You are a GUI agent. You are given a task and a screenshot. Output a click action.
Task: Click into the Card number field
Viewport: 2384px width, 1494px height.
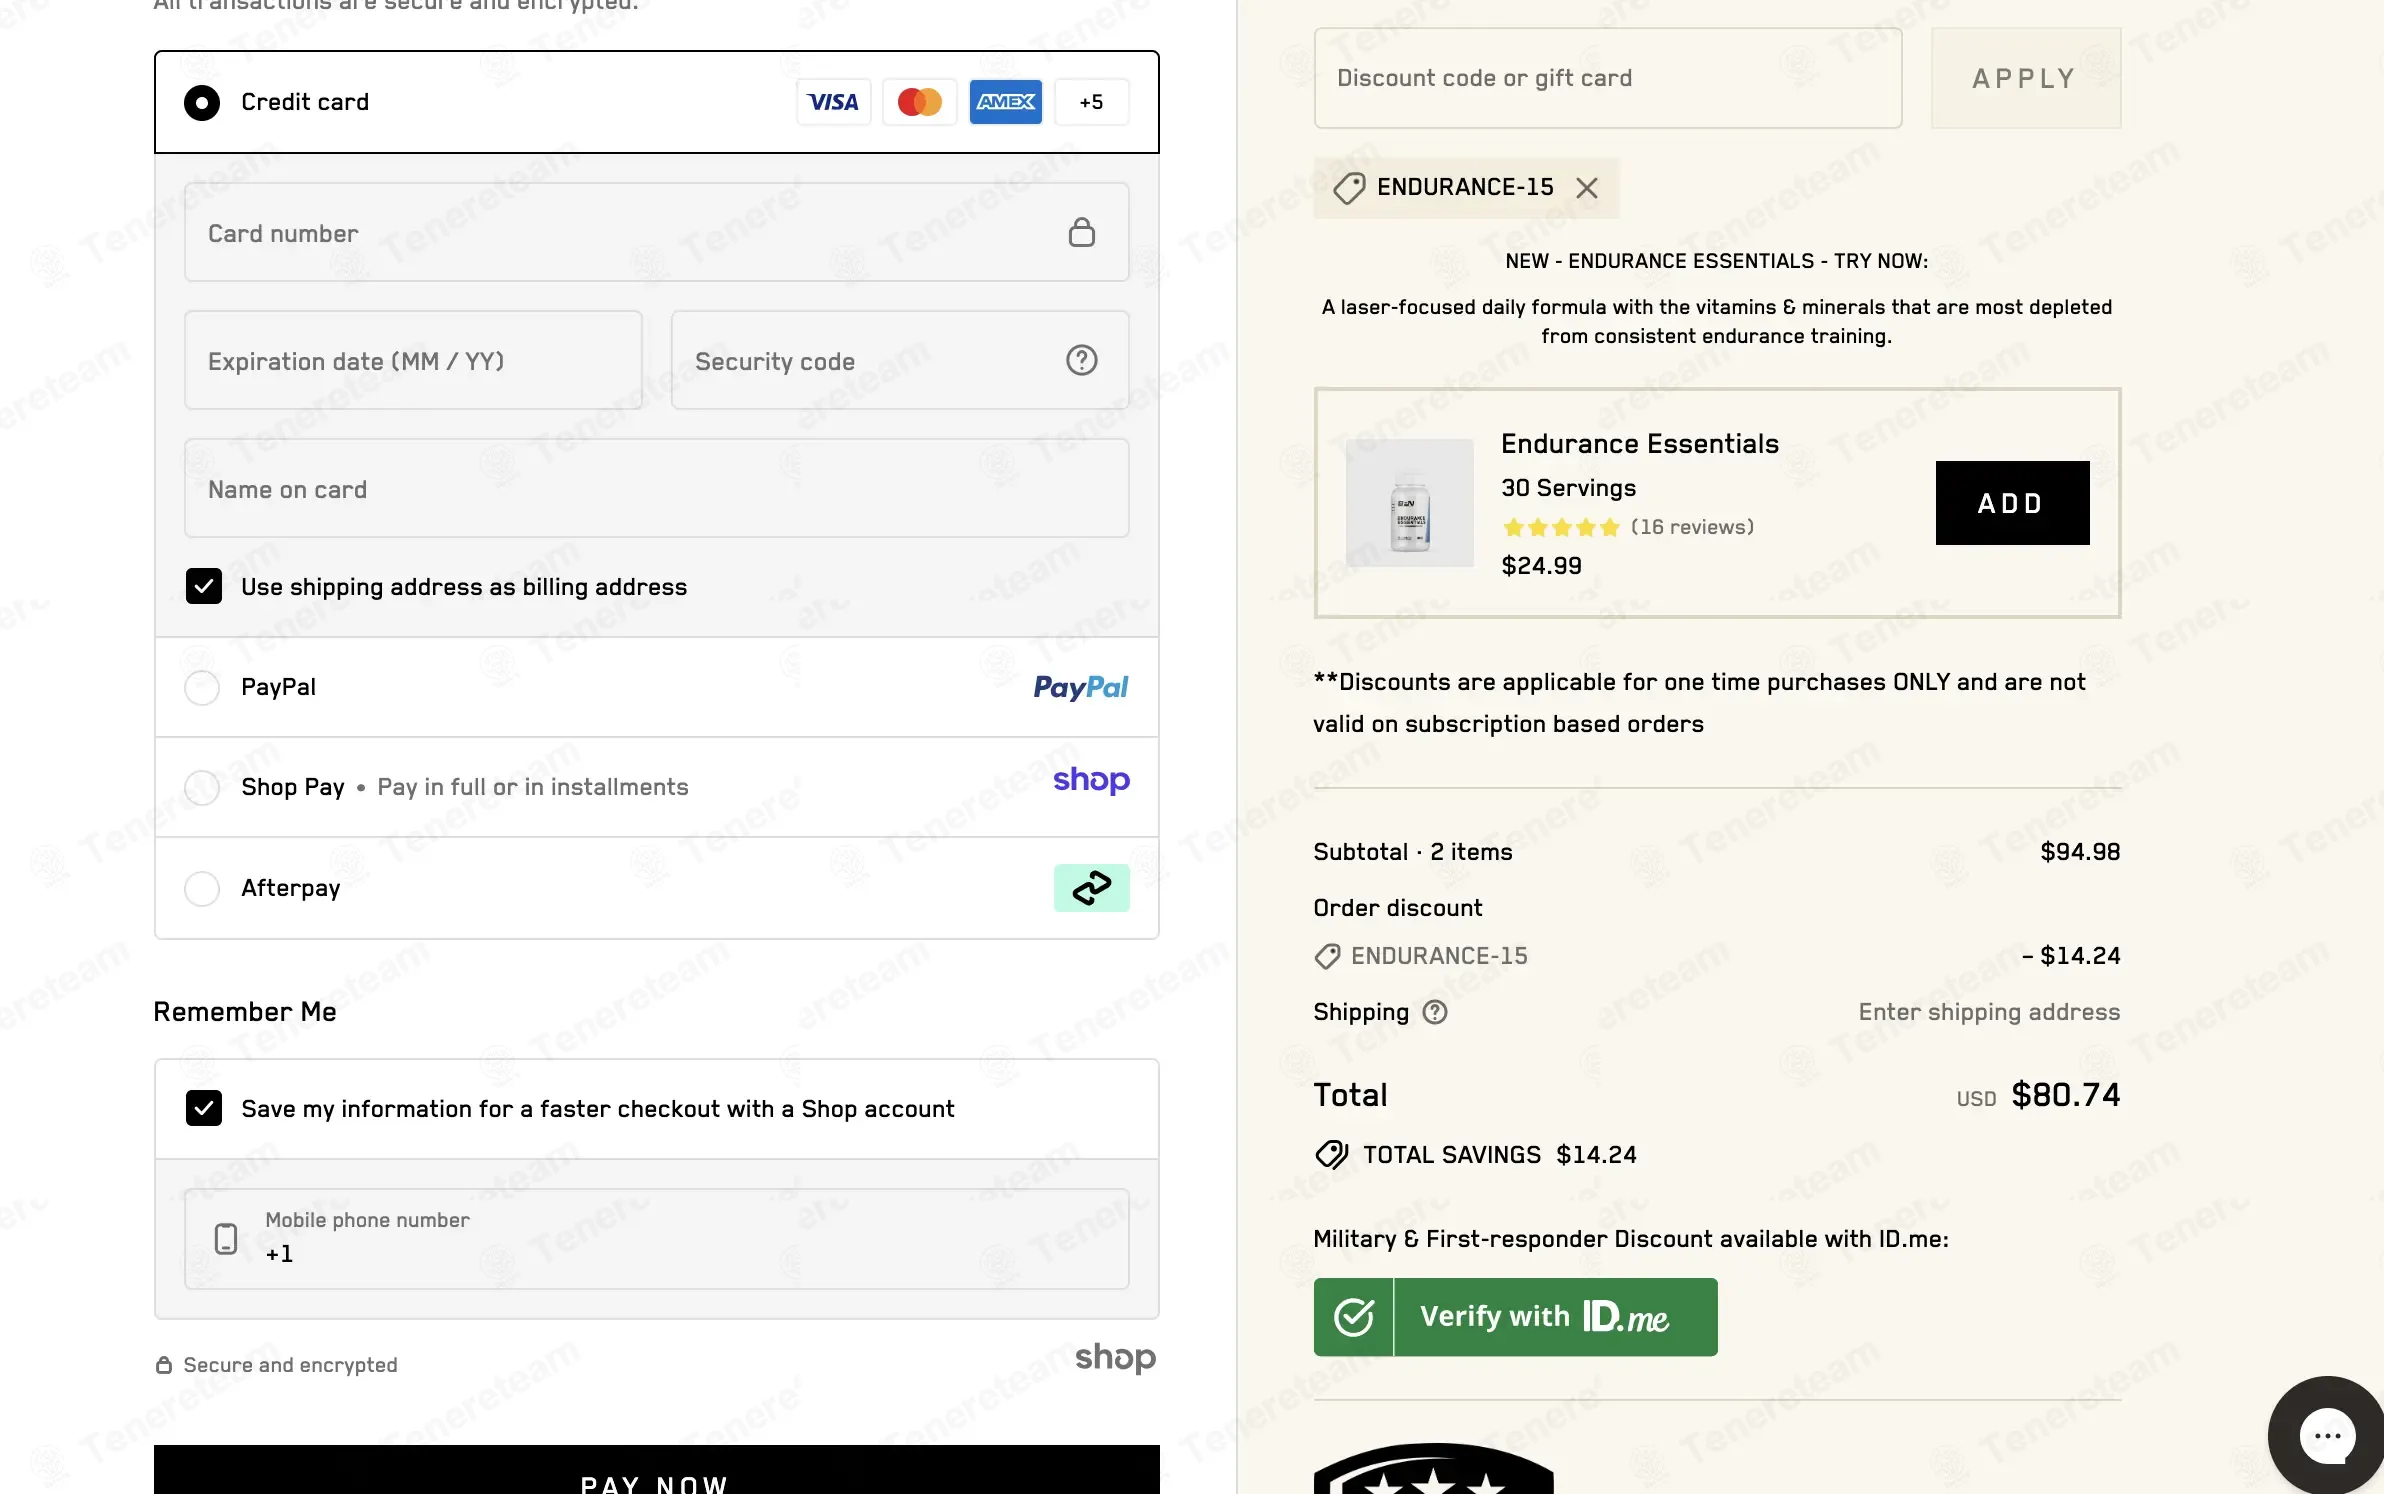pyautogui.click(x=630, y=233)
